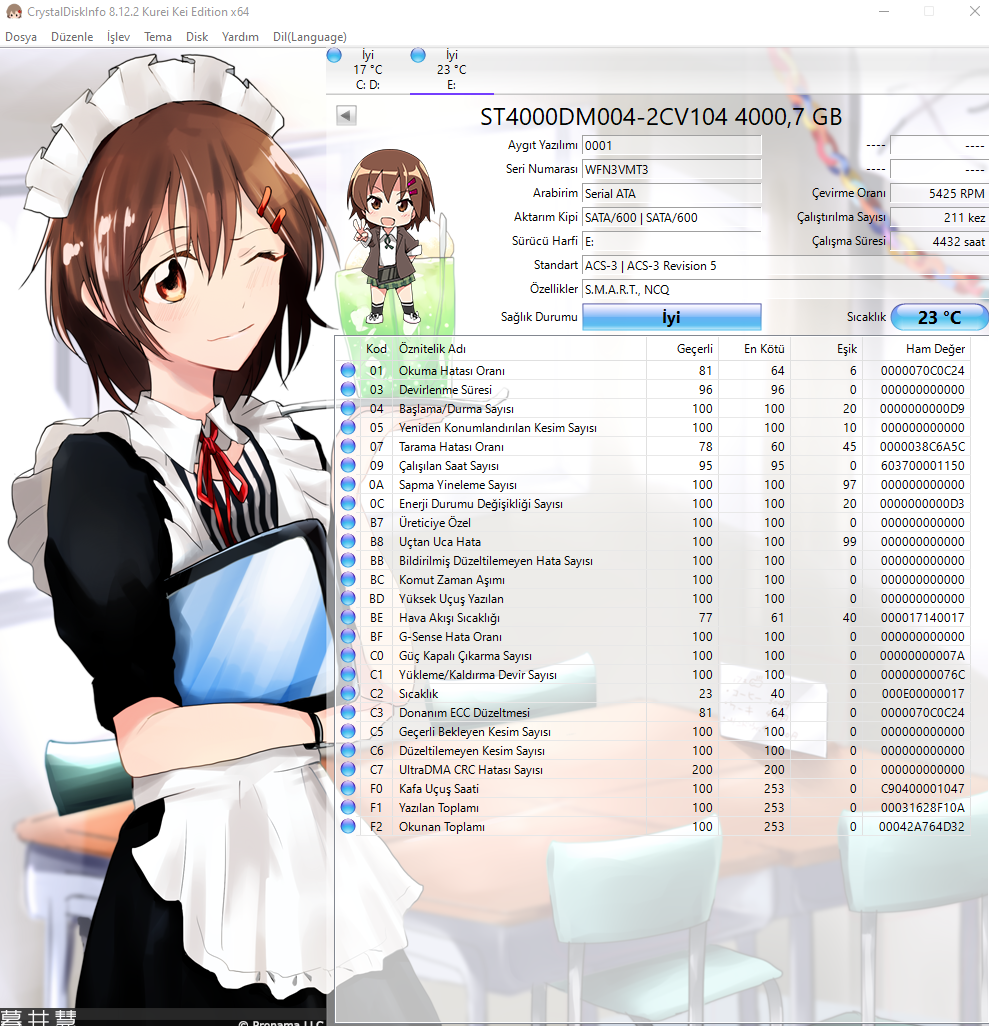Click status icon for Yüksek Uçuş Yazılan

point(348,598)
